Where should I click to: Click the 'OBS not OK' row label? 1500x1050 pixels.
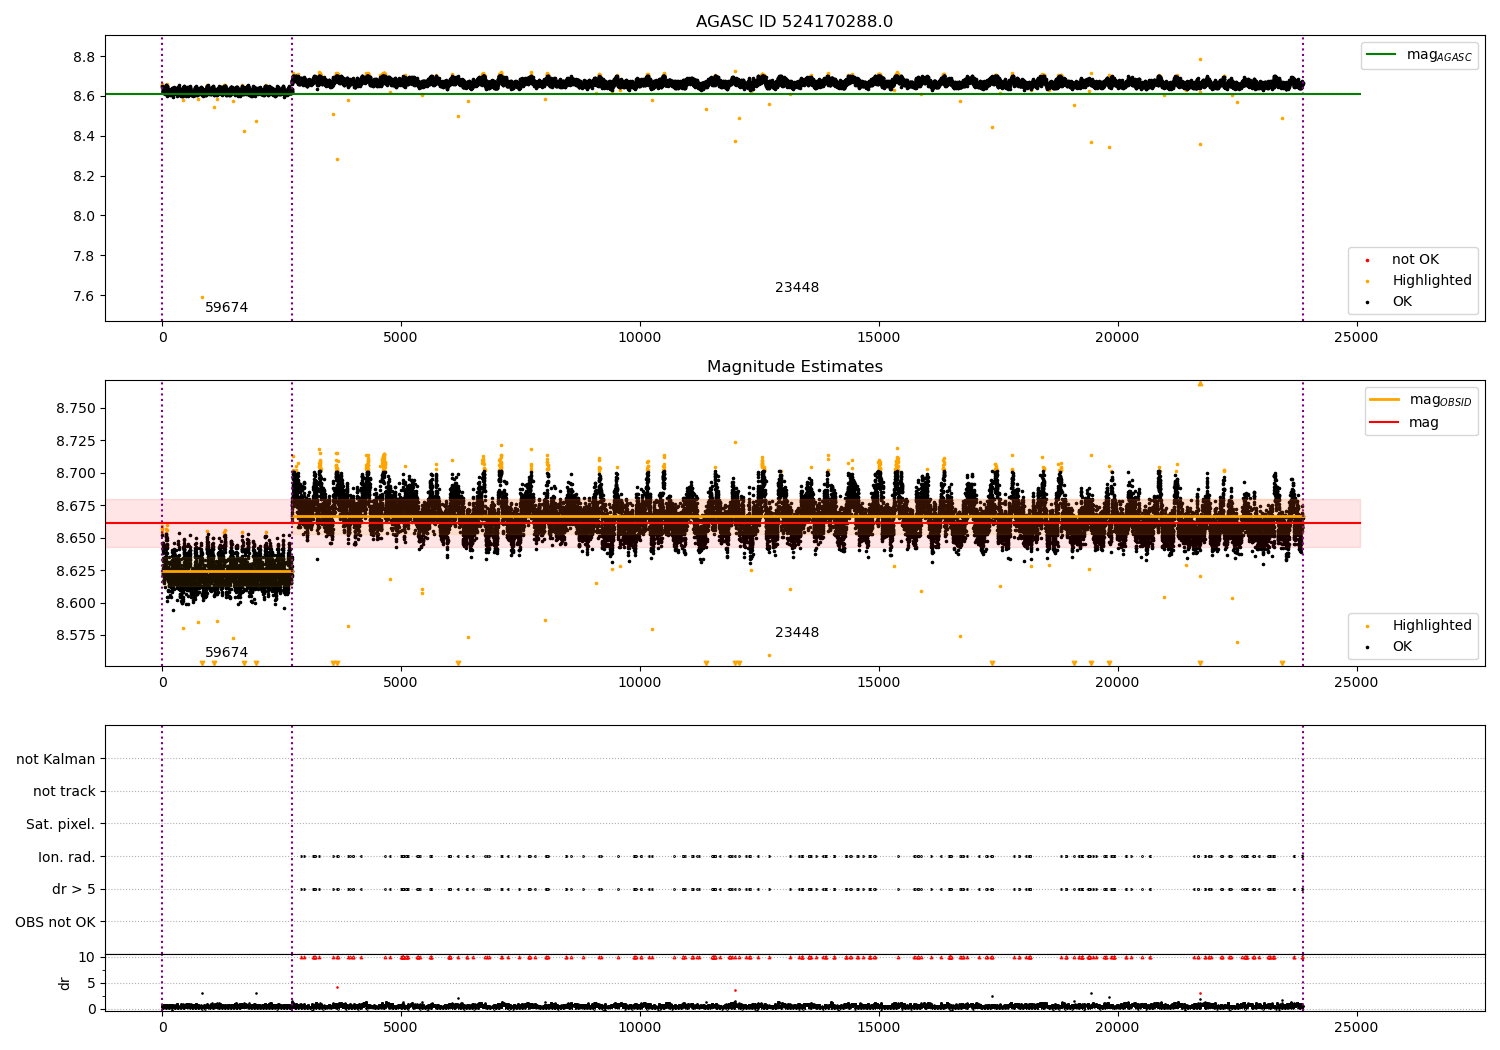pos(55,922)
